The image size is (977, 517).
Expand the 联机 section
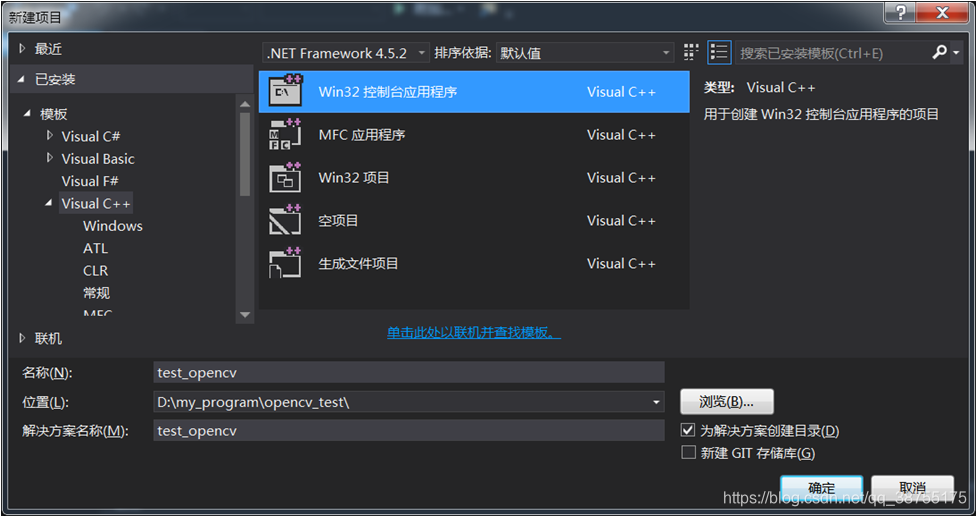tap(22, 338)
